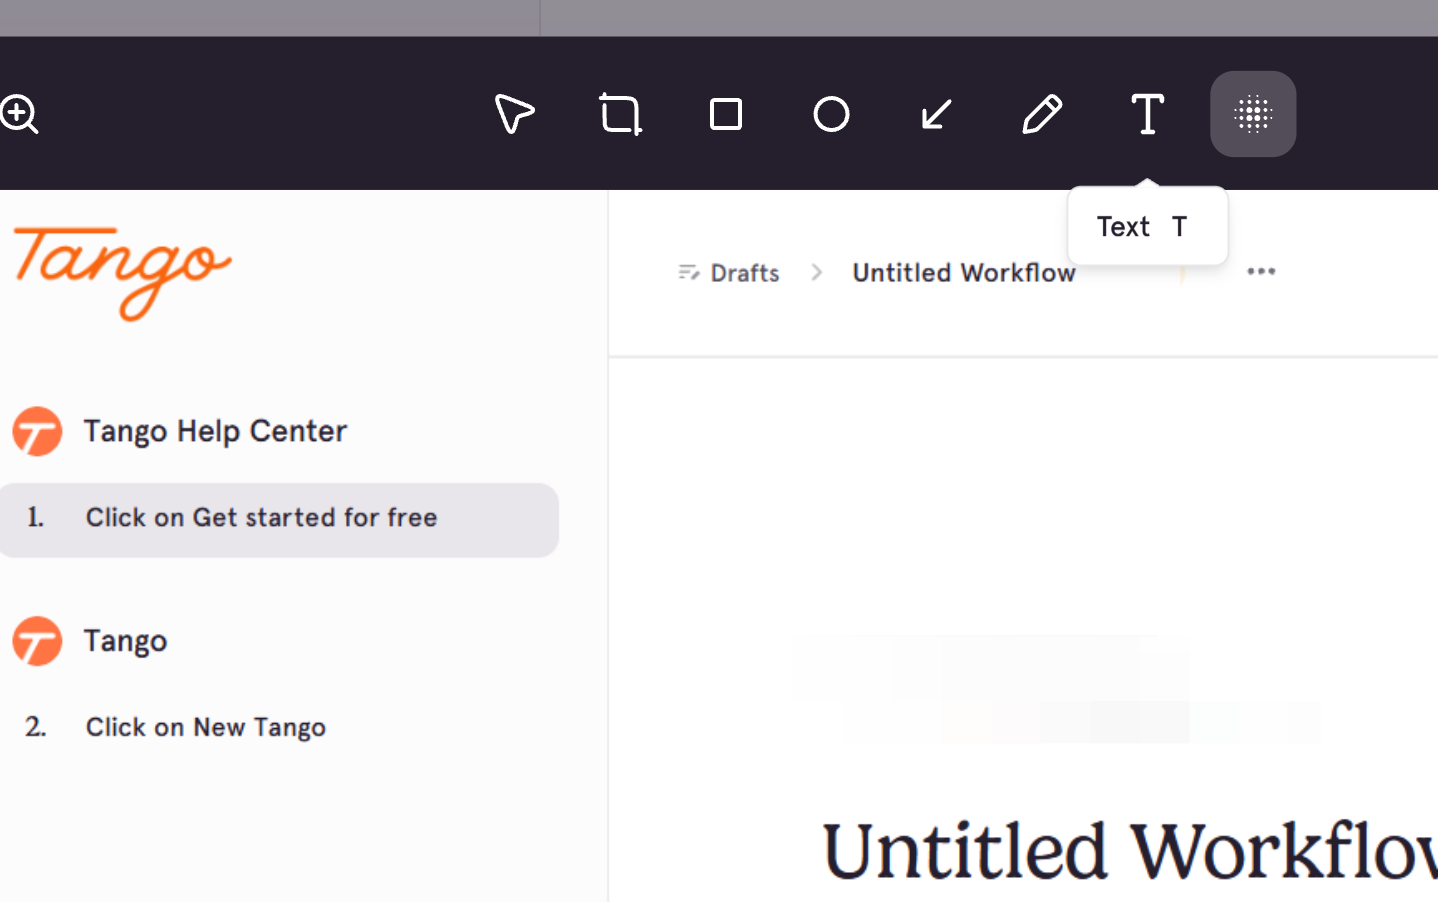Screen dimensions: 1438x902
Task: Click the Tango Help Center section heading
Action: [215, 431]
